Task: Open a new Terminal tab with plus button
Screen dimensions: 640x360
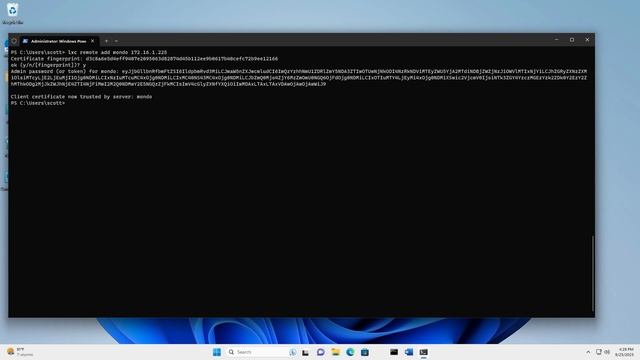Action: 106,41
